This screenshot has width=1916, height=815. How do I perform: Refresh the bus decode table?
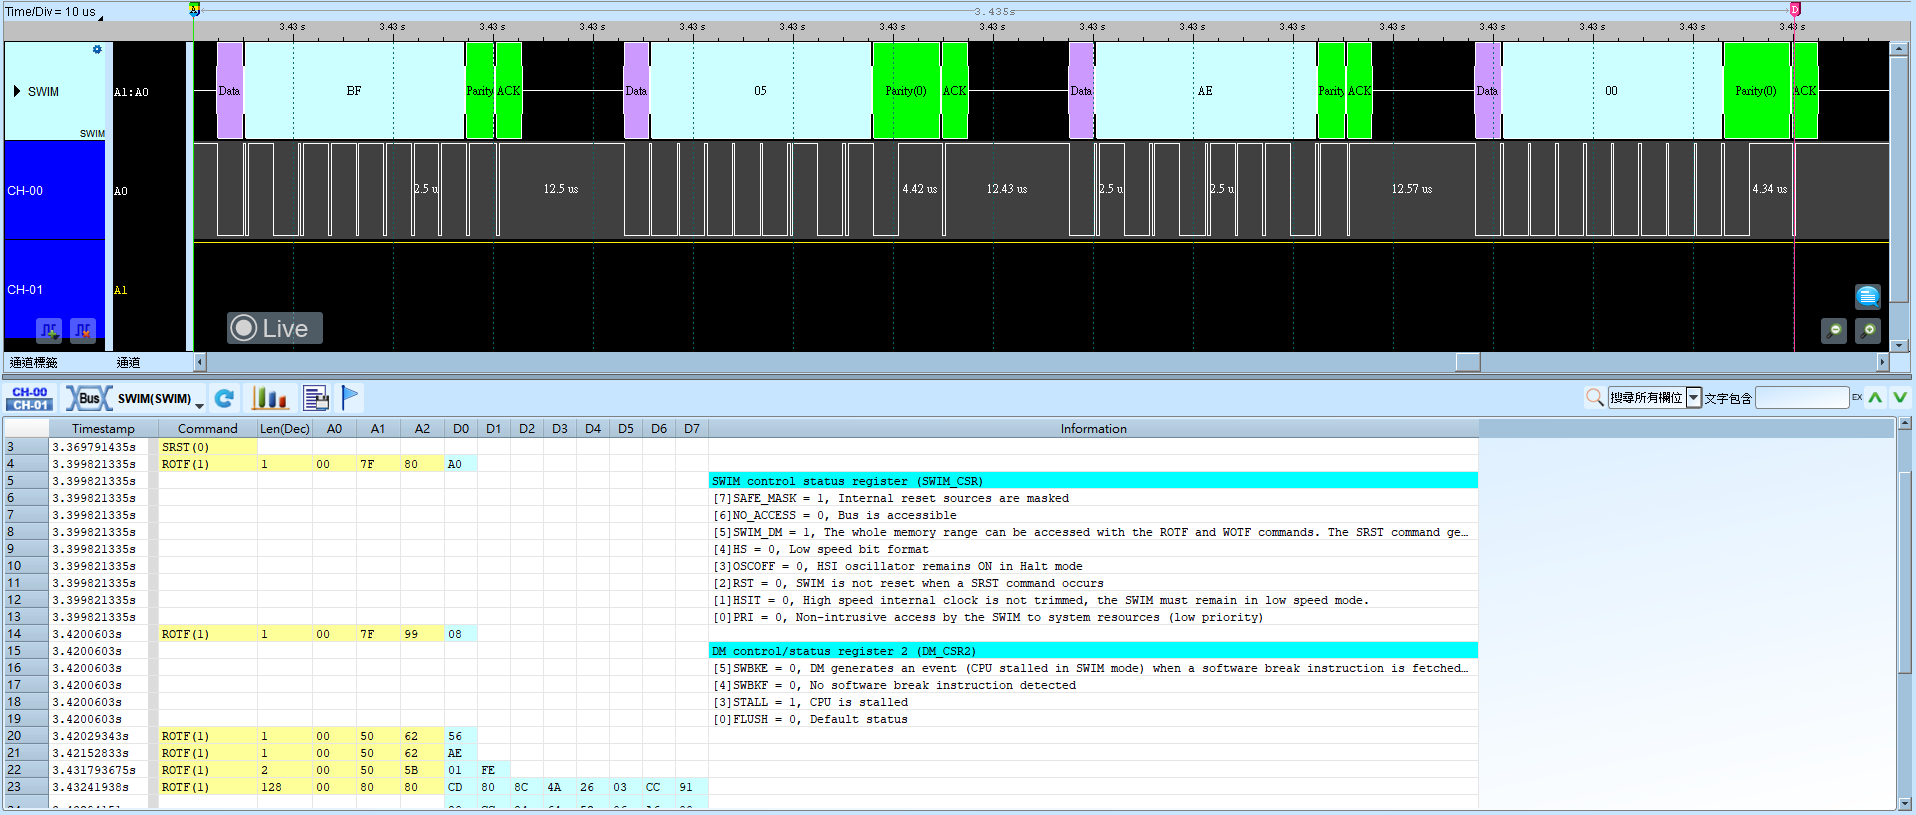point(224,398)
